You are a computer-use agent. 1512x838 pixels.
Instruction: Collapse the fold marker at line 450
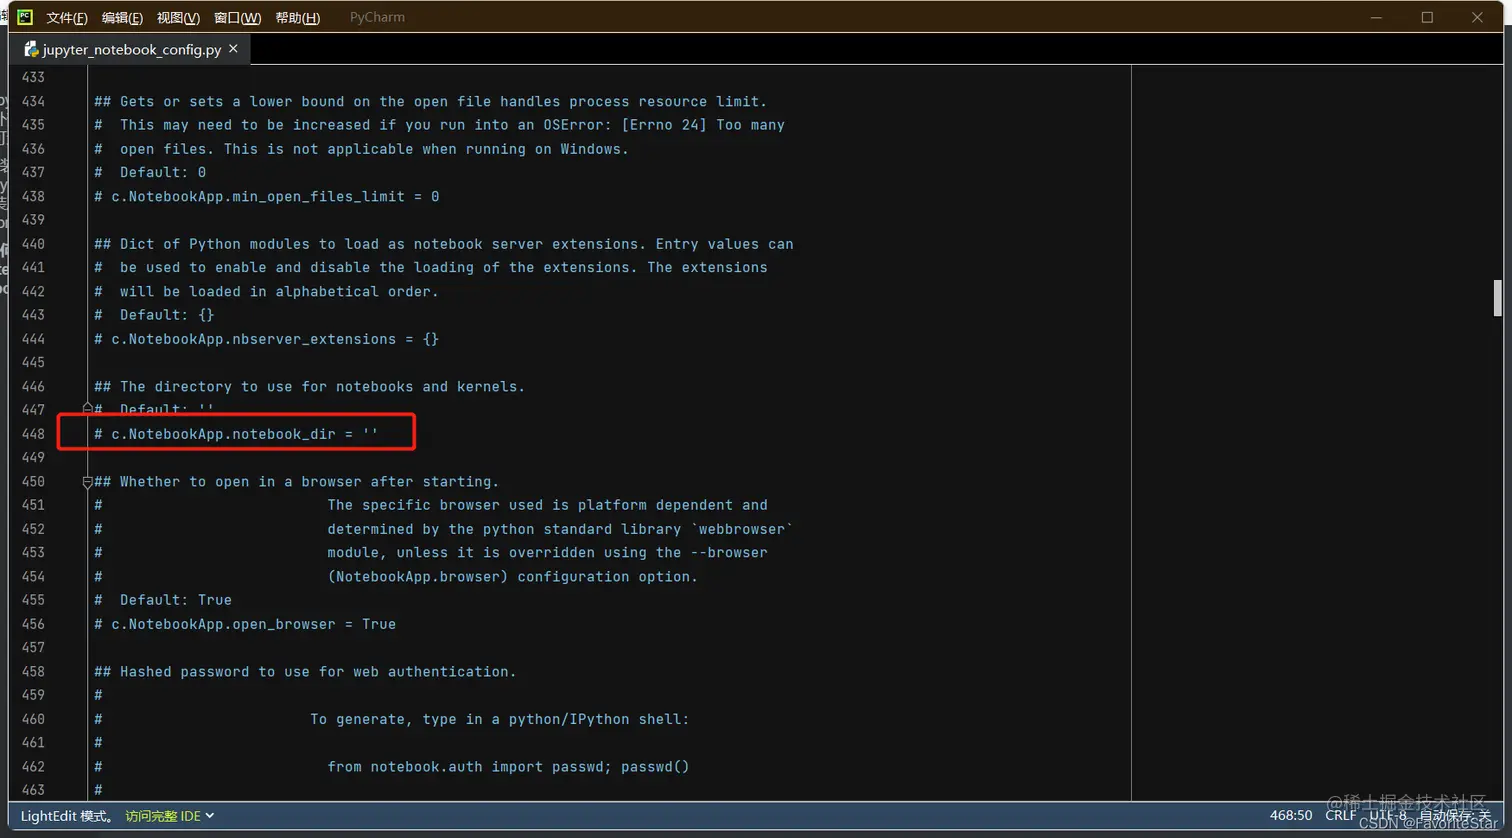(87, 482)
